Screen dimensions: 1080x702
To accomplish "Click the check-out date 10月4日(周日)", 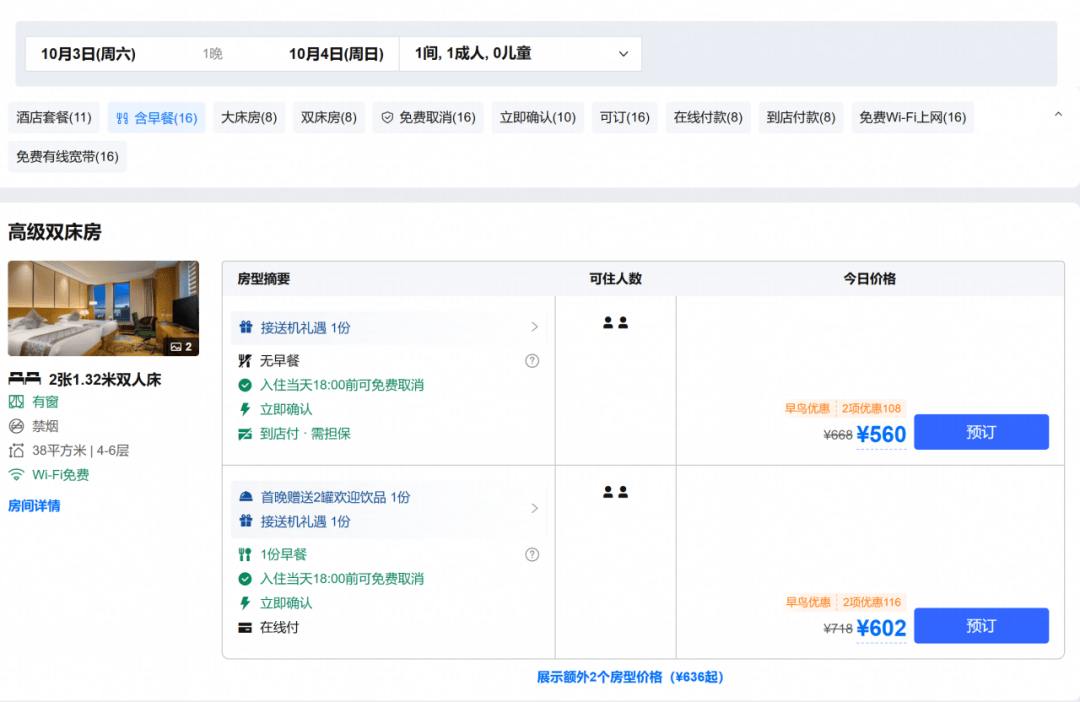I will [336, 54].
